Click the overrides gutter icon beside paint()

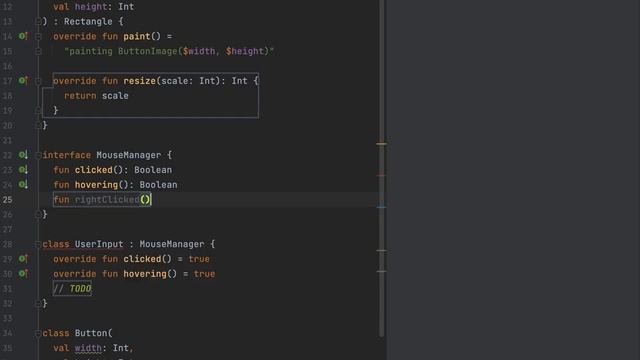click(x=23, y=36)
